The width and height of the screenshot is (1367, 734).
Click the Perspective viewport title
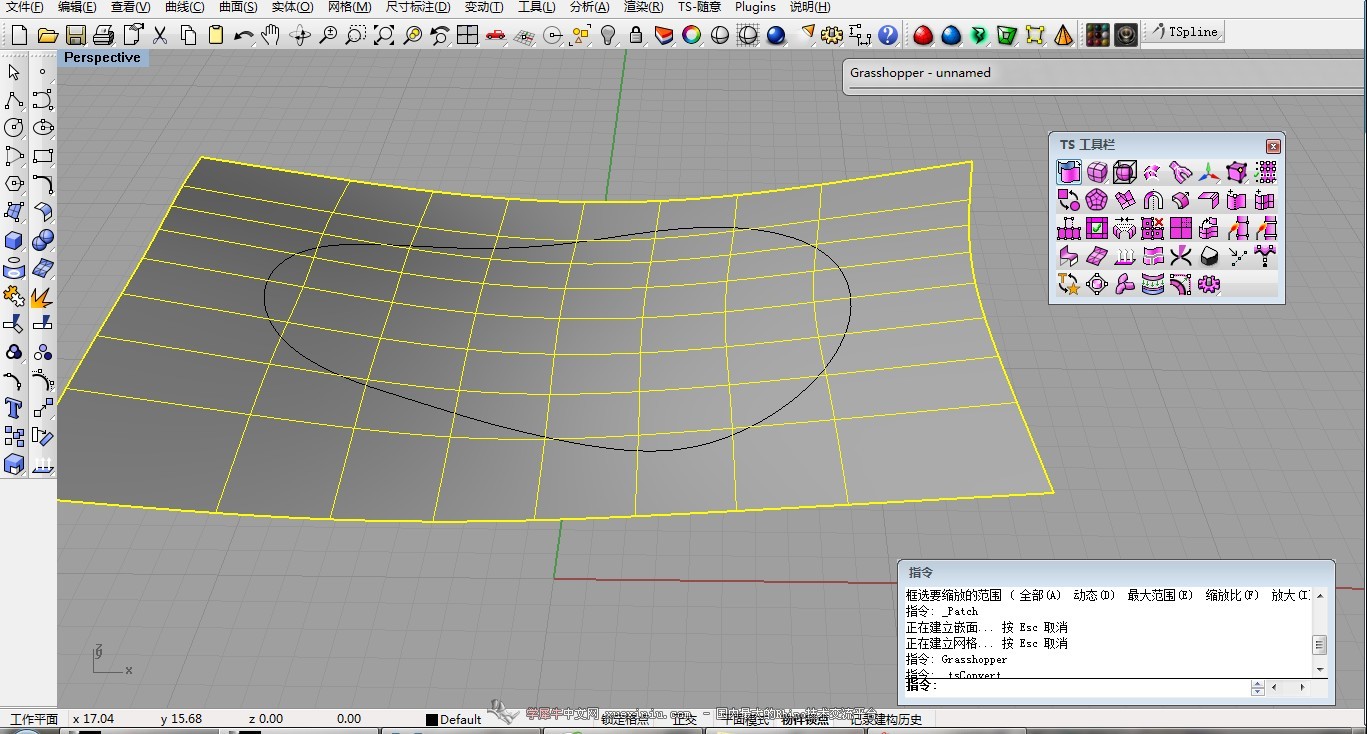102,58
